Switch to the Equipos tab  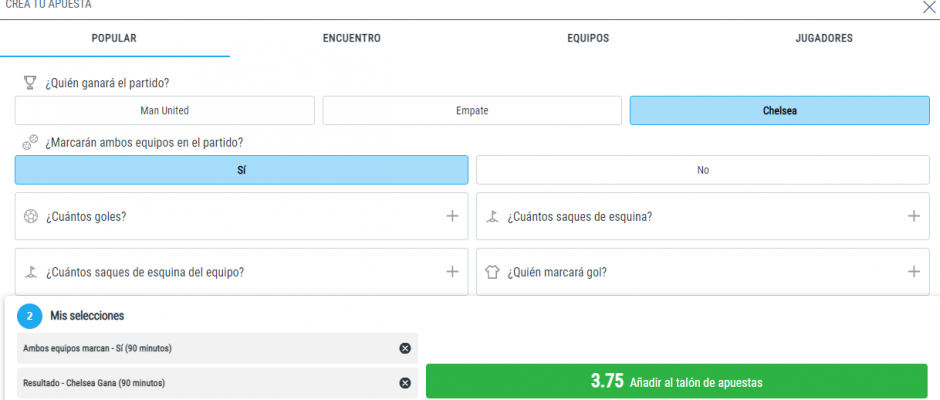(588, 38)
